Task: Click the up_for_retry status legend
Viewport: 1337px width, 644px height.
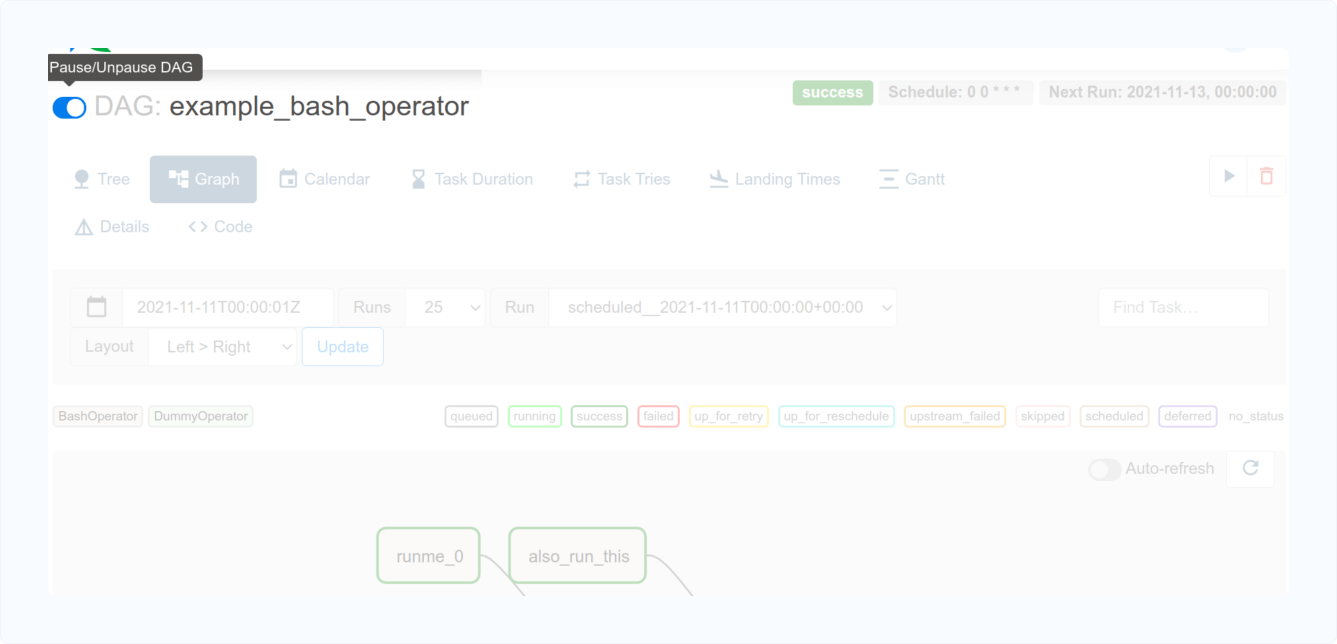Action: point(729,416)
